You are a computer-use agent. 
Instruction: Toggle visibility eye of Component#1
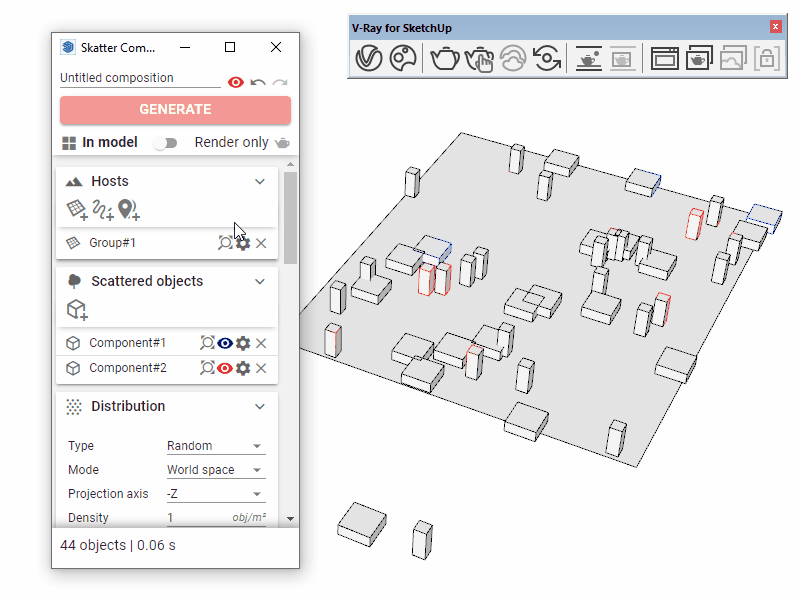pyautogui.click(x=225, y=343)
